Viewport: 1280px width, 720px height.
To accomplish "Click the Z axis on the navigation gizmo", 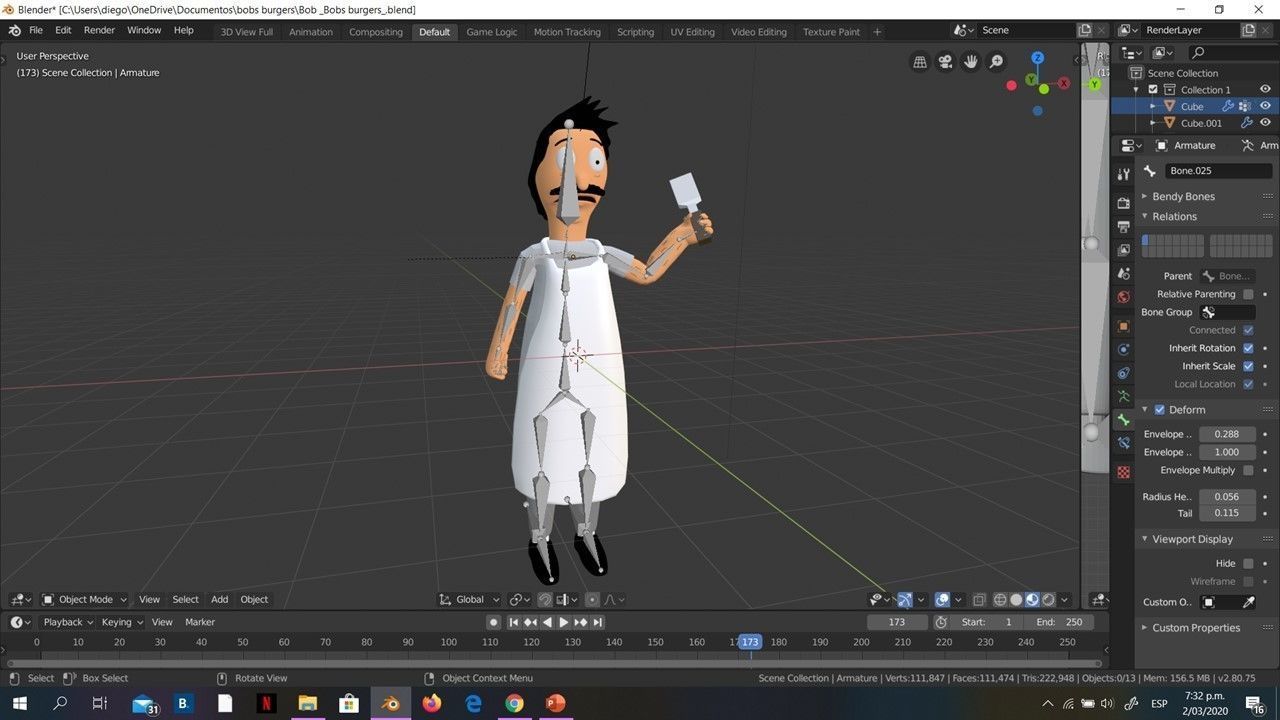I will pos(1038,58).
